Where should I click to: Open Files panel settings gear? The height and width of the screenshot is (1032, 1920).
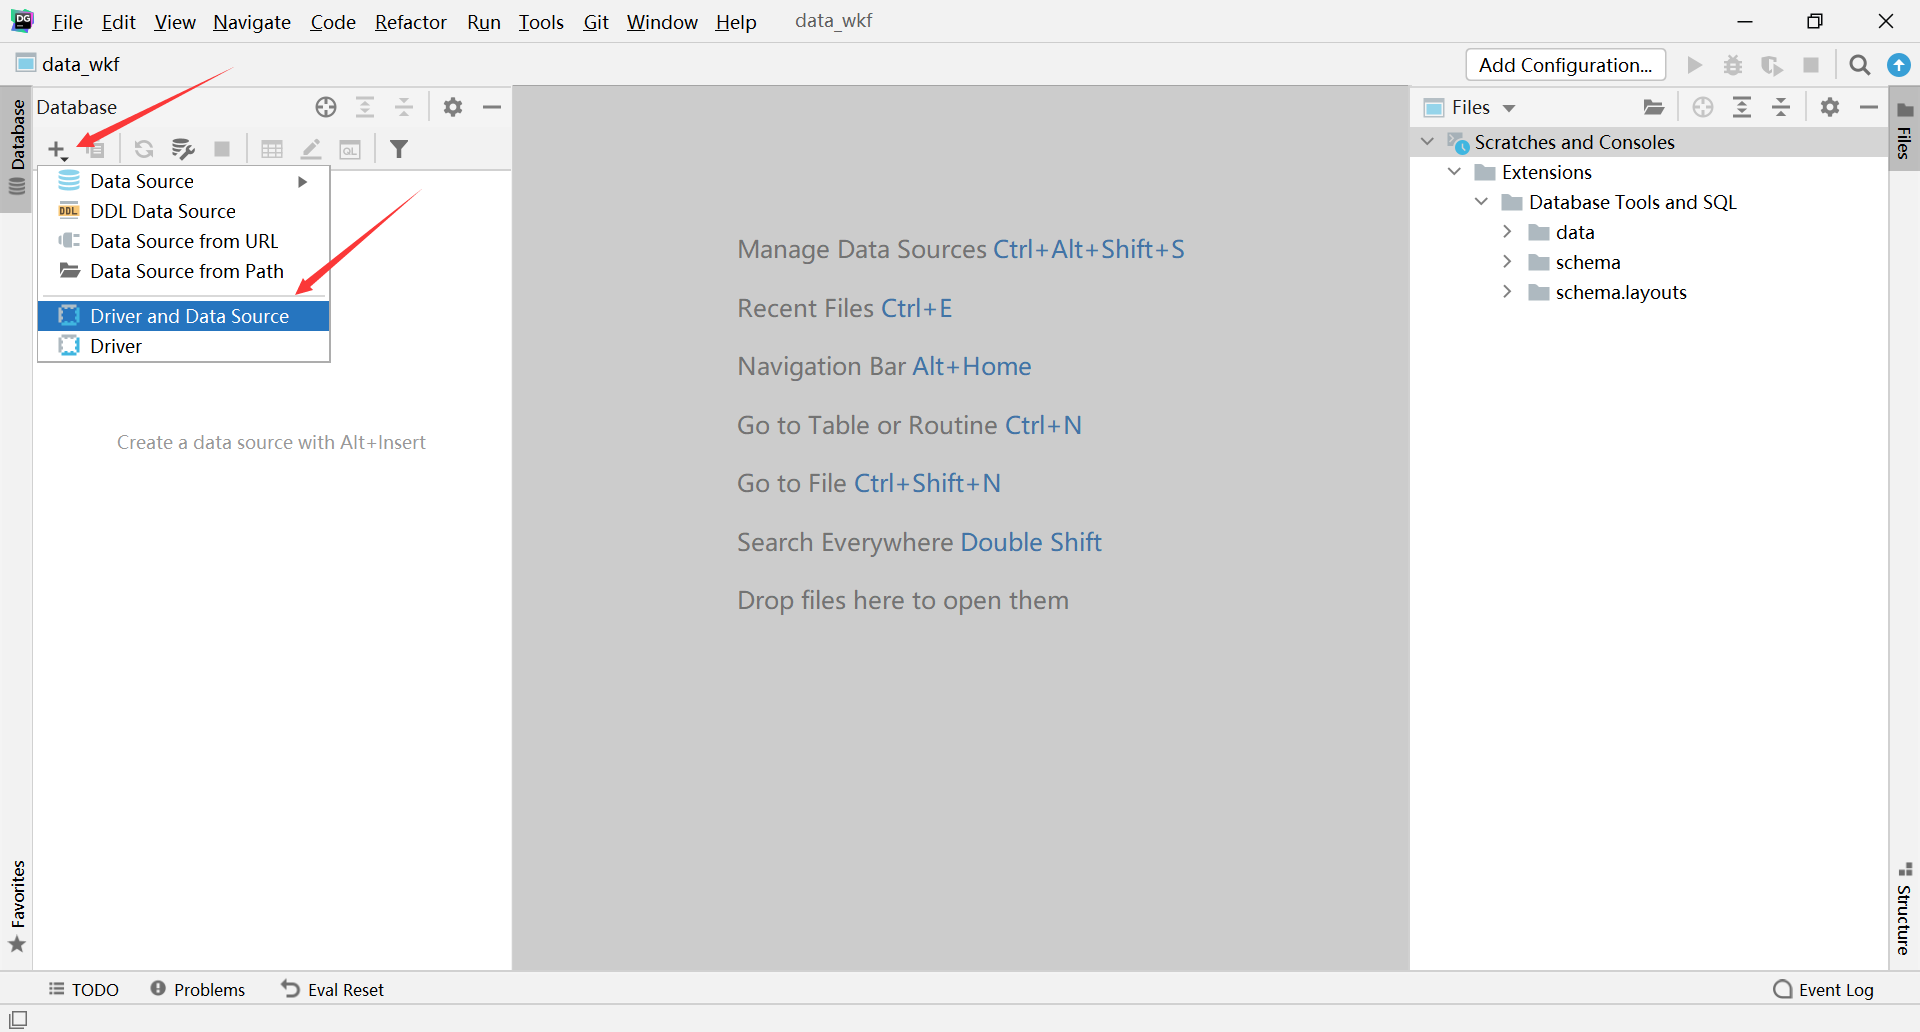[1830, 107]
